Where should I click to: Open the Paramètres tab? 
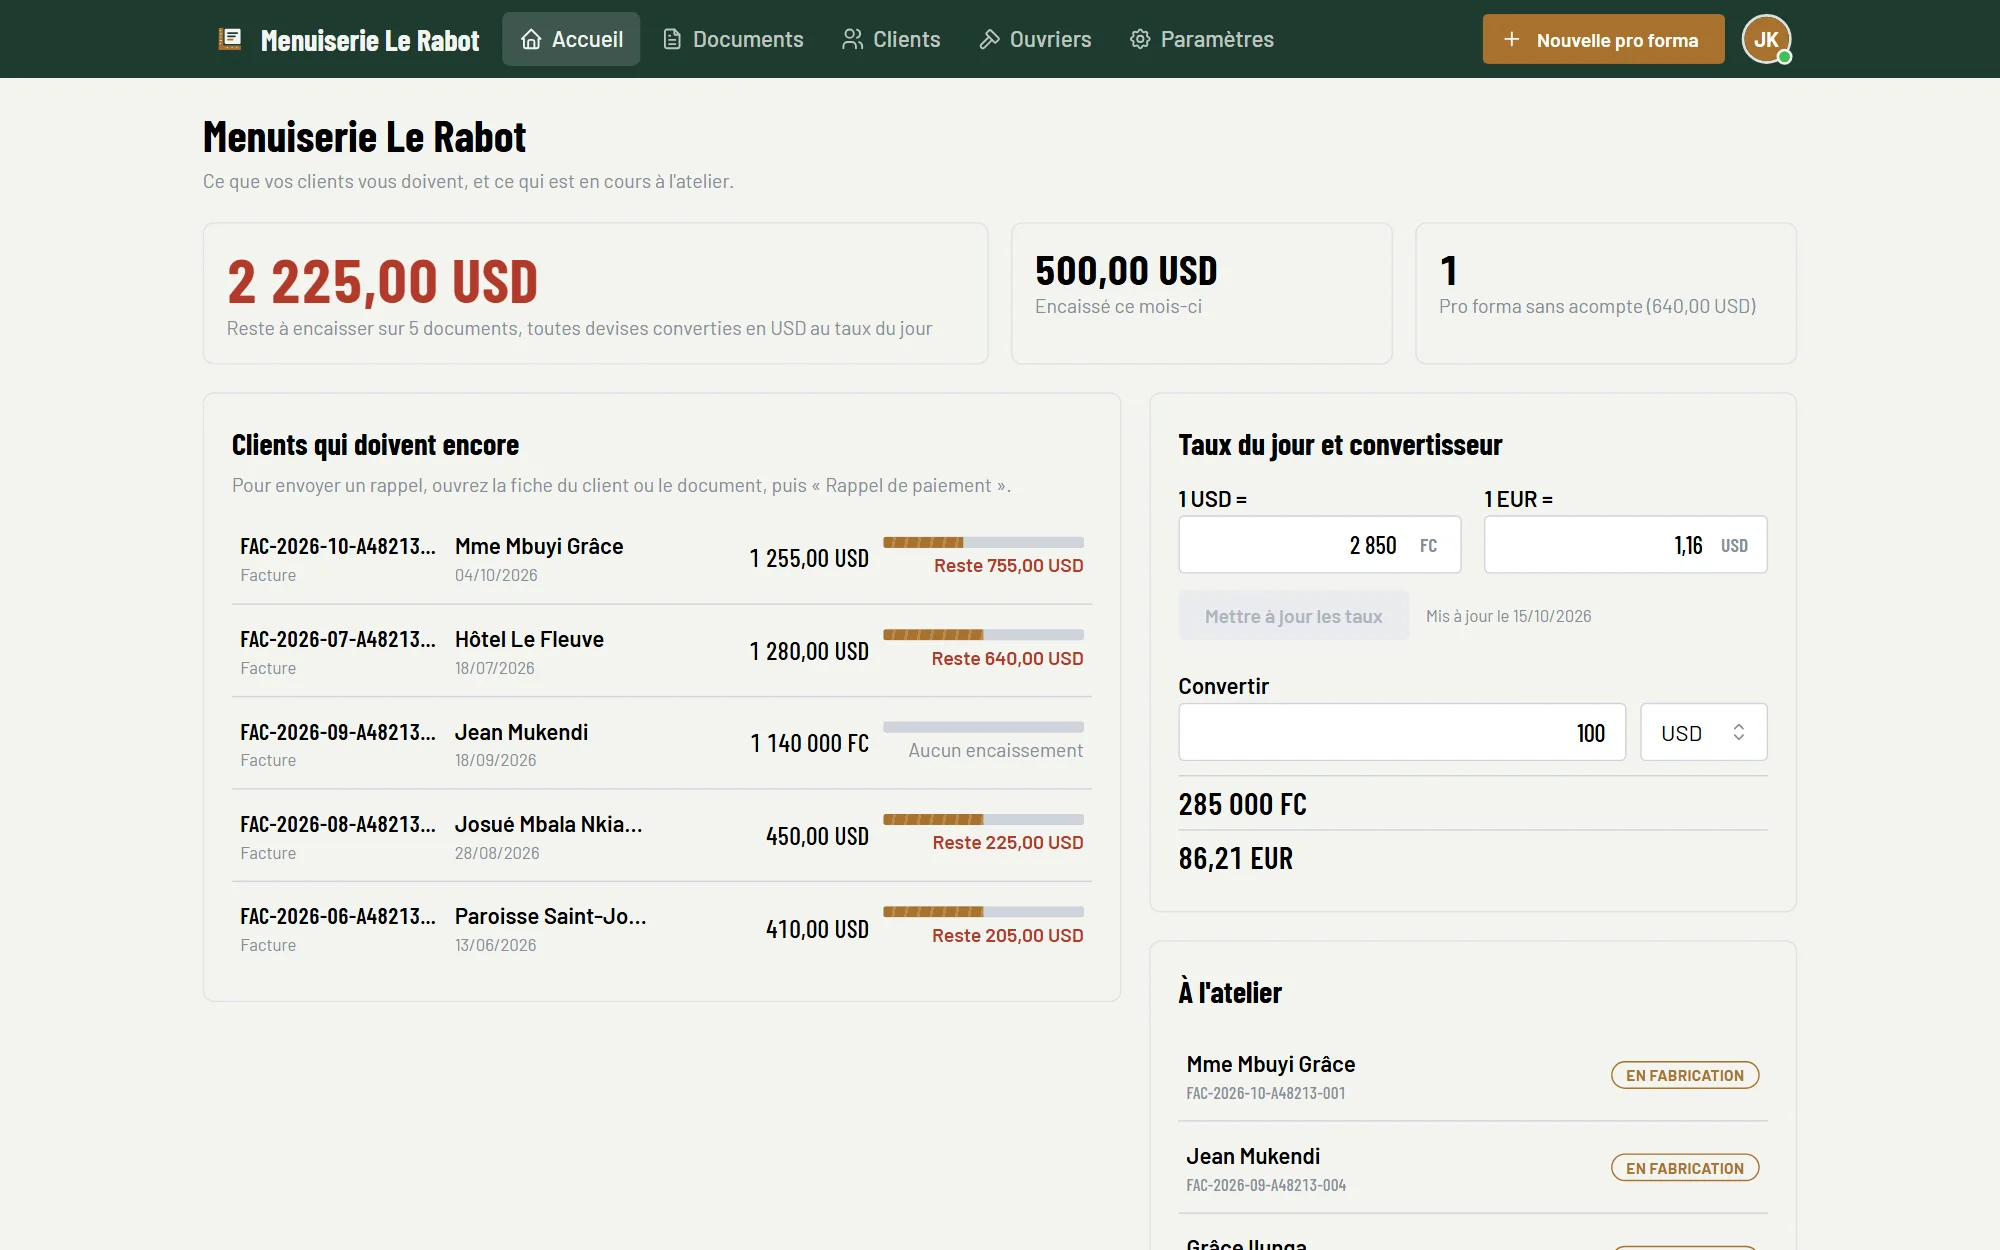[1202, 39]
